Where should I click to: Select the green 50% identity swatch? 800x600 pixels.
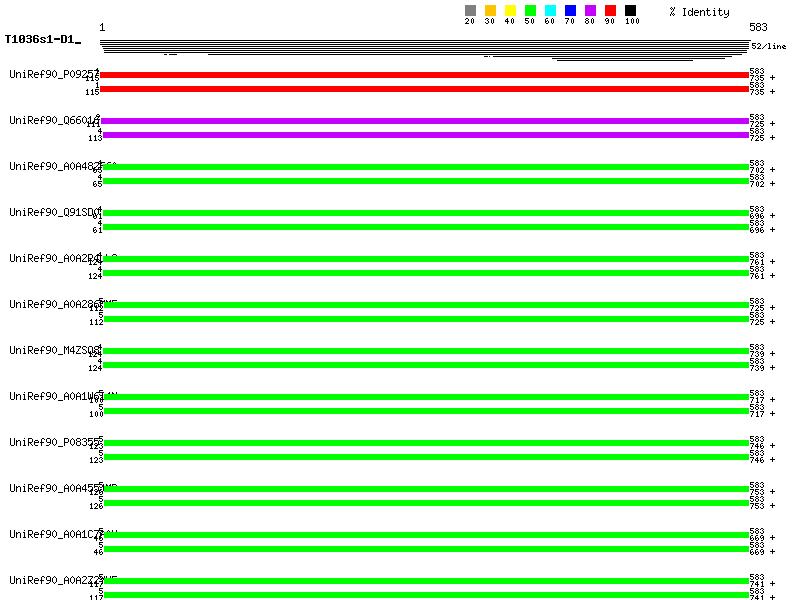[530, 11]
